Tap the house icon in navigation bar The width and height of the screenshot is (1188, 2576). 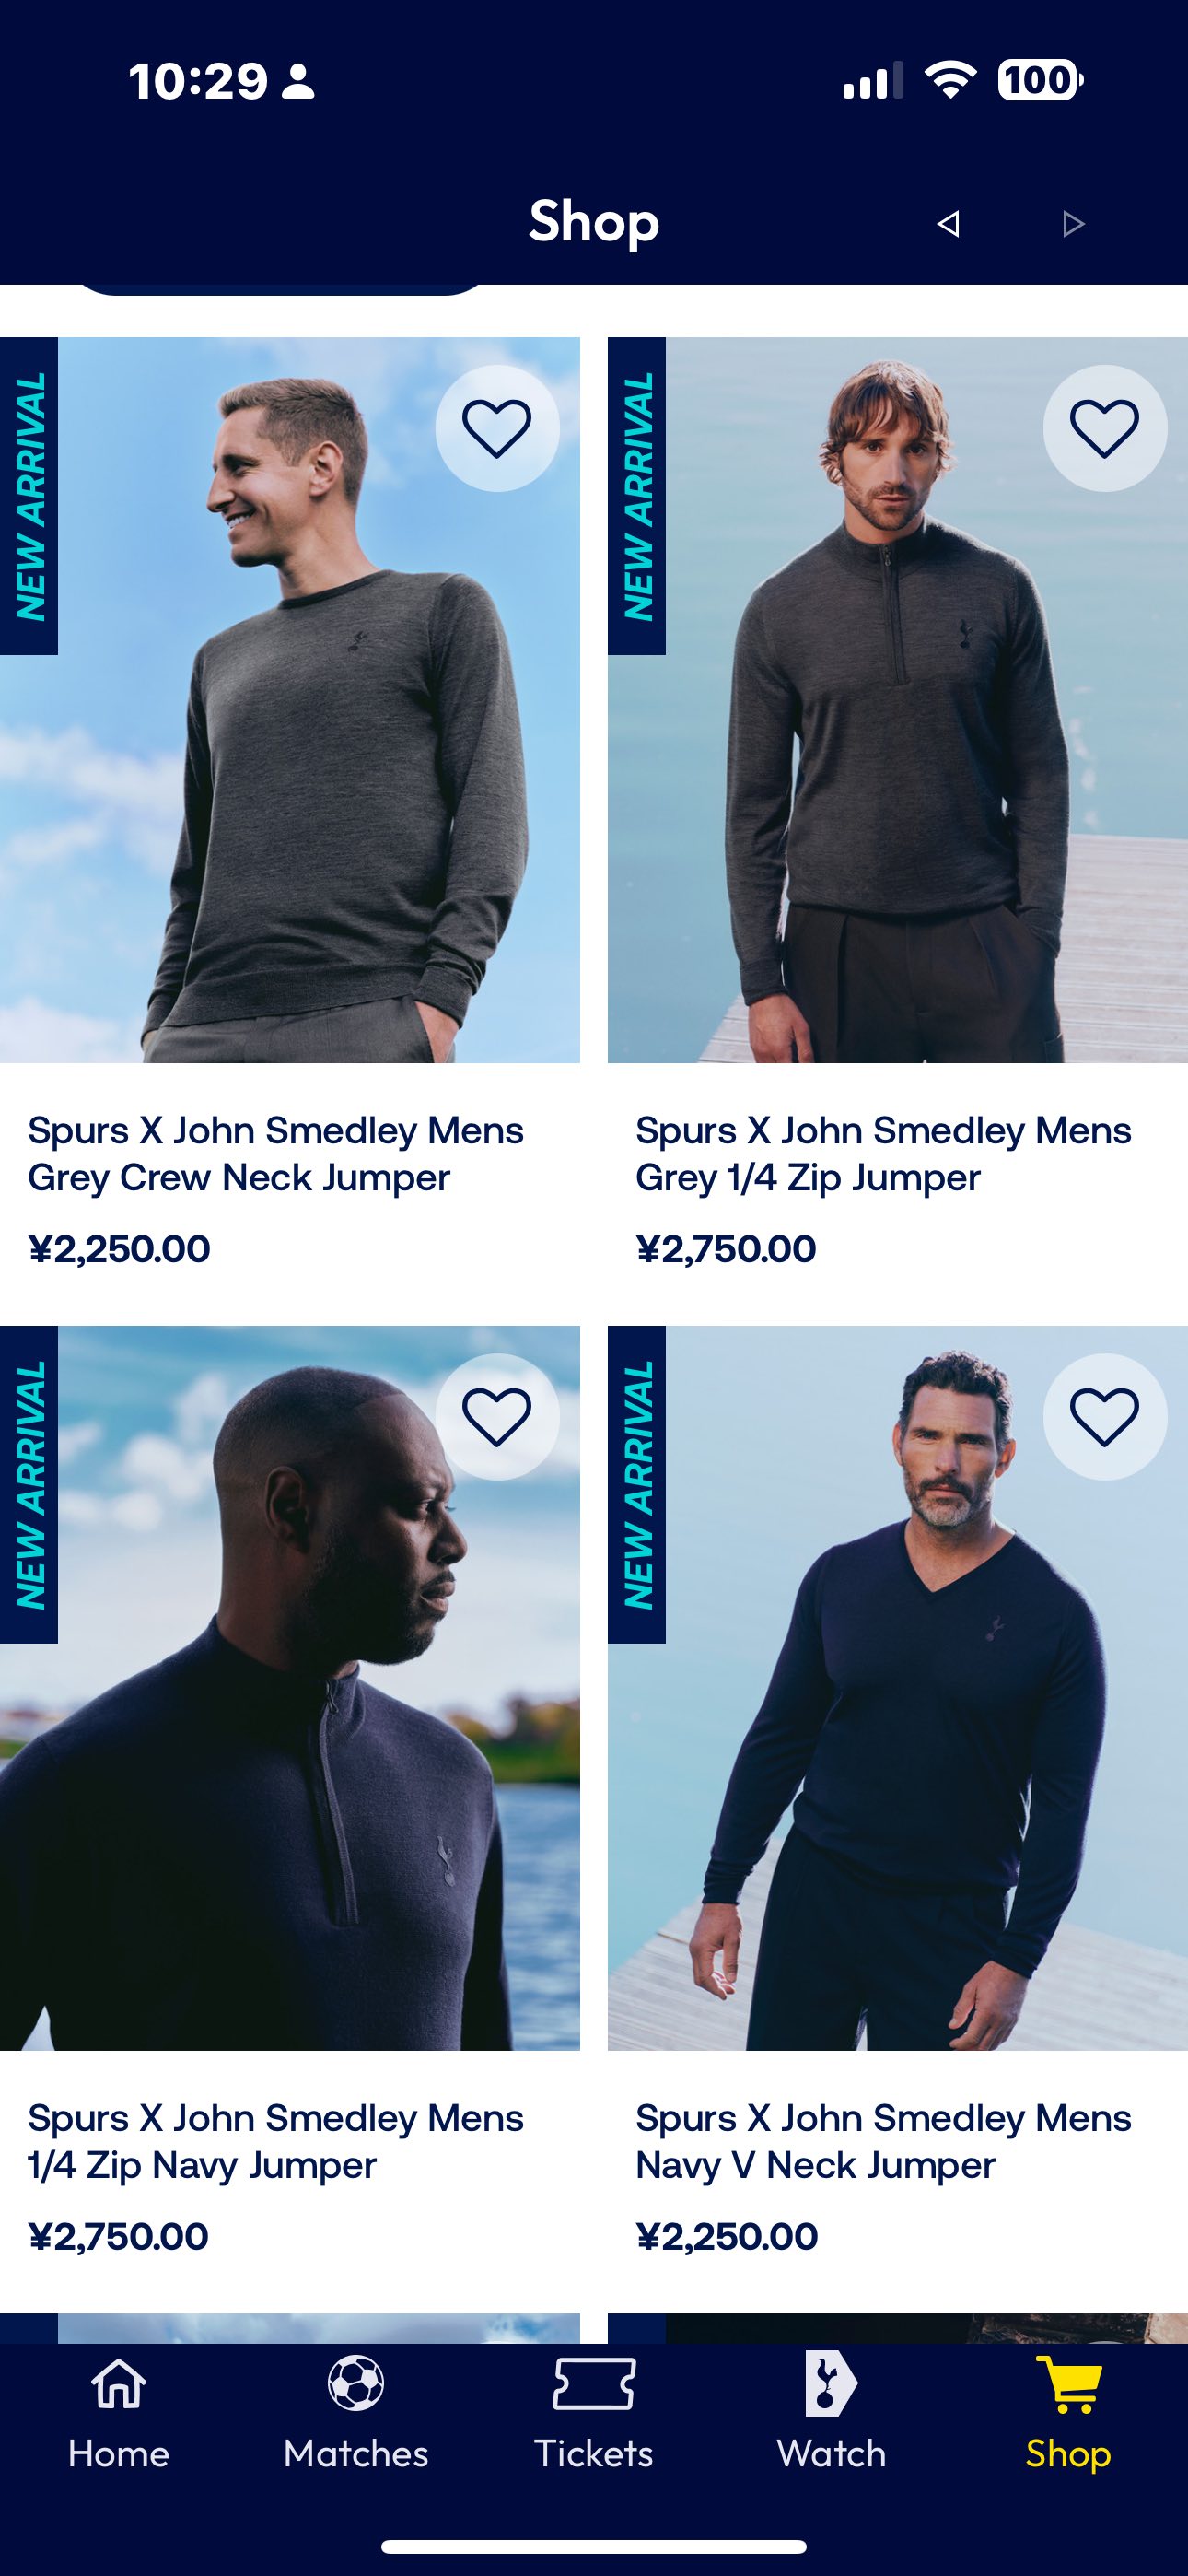[x=119, y=2384]
